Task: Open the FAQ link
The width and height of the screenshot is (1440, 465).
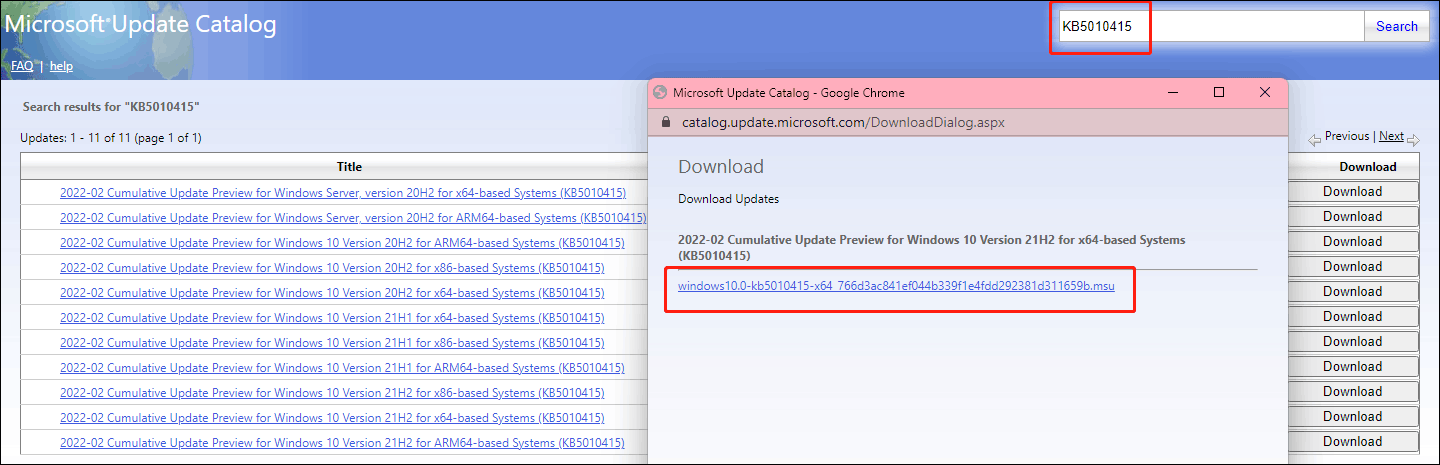Action: (22, 66)
